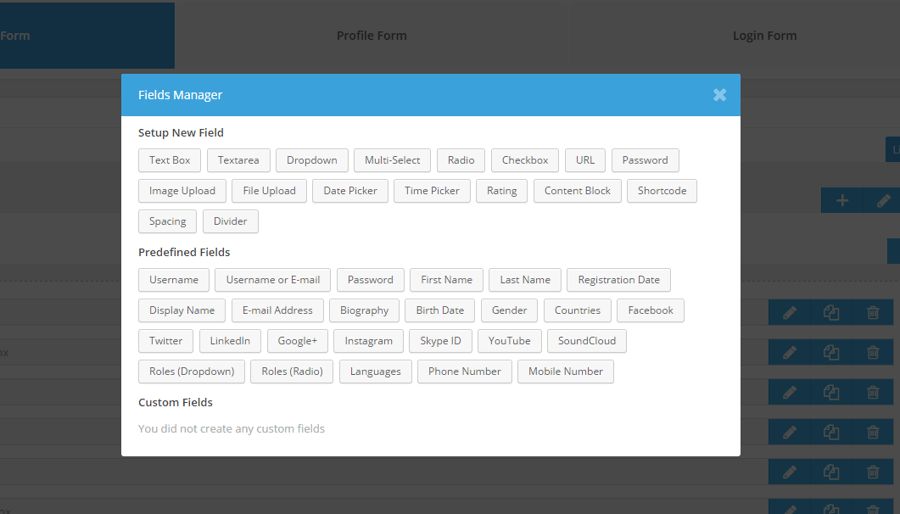Choose the Biography field

pyautogui.click(x=364, y=310)
